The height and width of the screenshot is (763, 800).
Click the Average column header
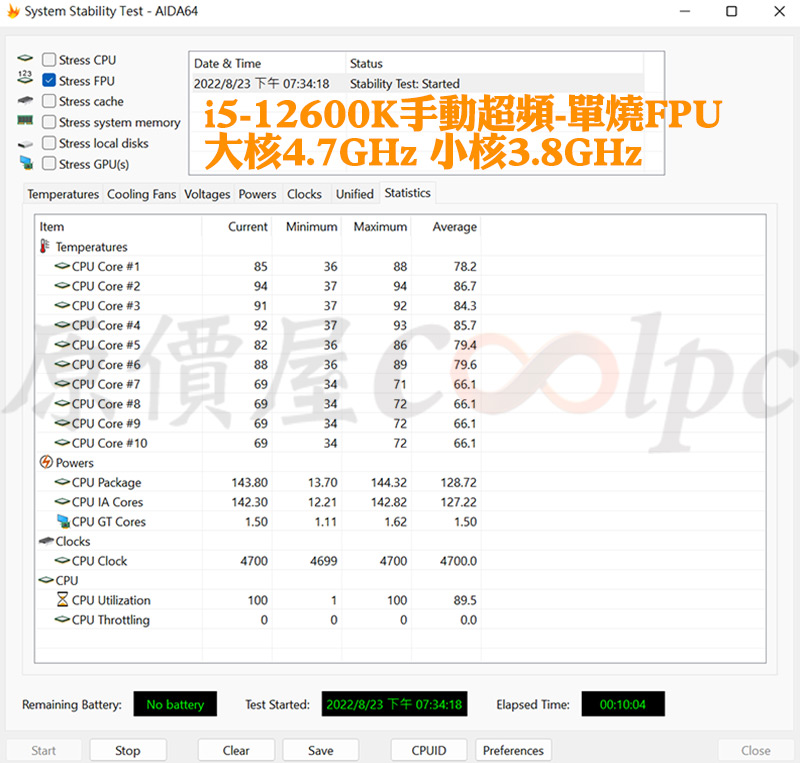[x=446, y=227]
